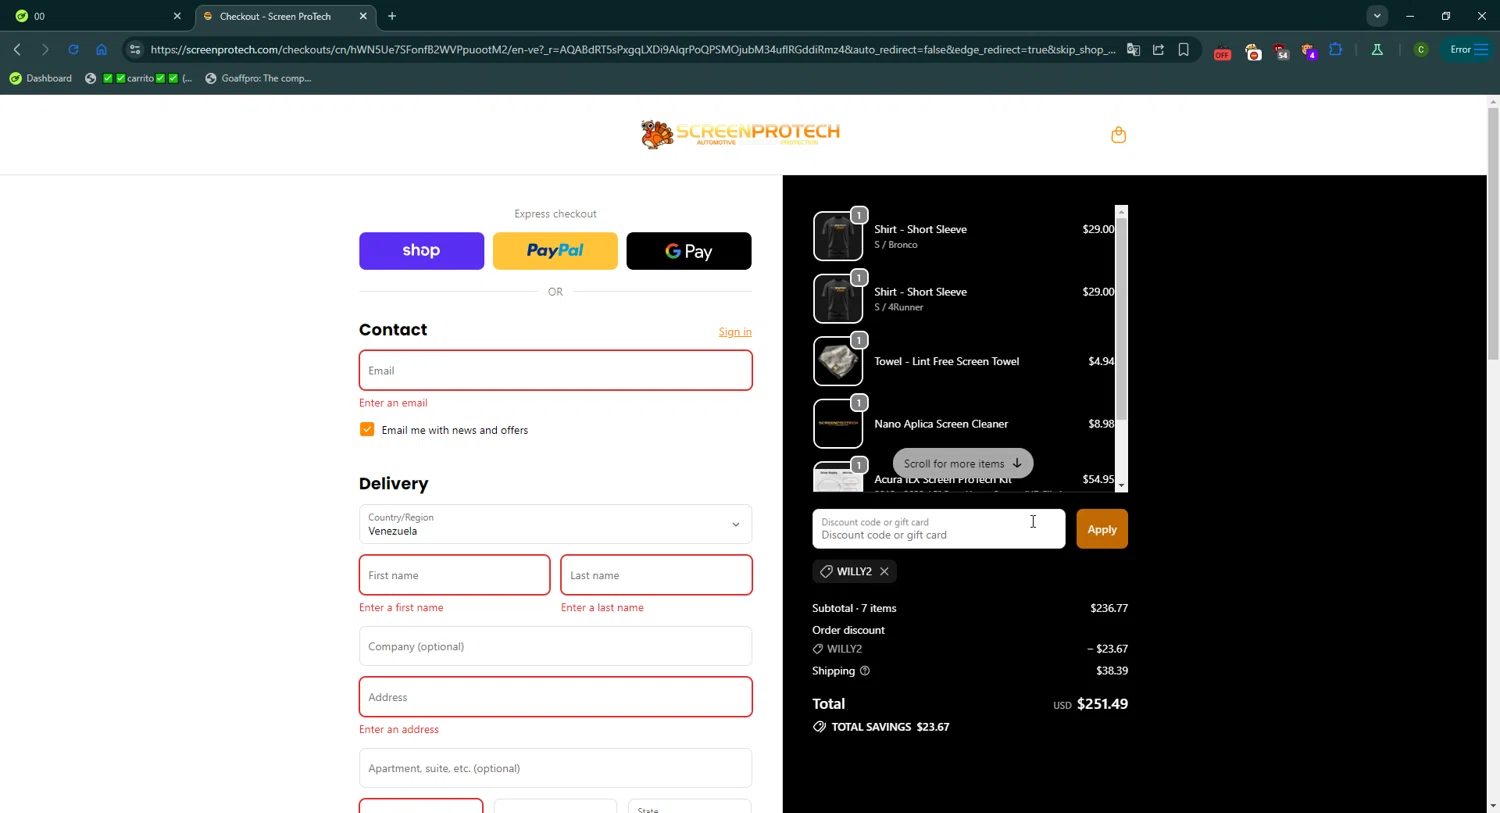
Task: Apply the discount code
Action: (1102, 529)
